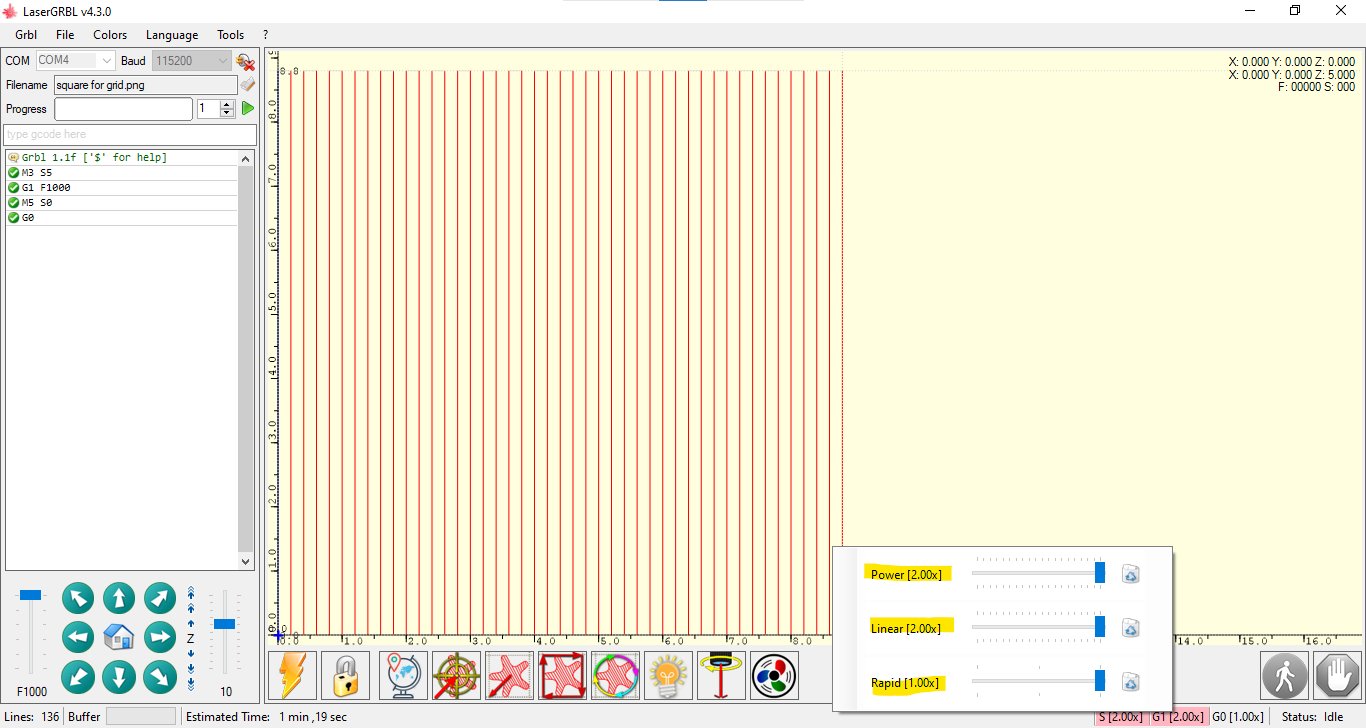Increase the repeat count with up arrow
This screenshot has height=728, width=1366.
227,104
